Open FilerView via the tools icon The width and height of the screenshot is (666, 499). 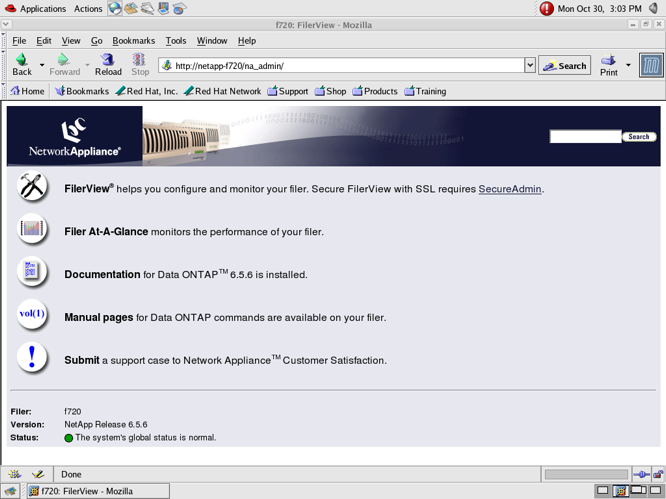[32, 186]
